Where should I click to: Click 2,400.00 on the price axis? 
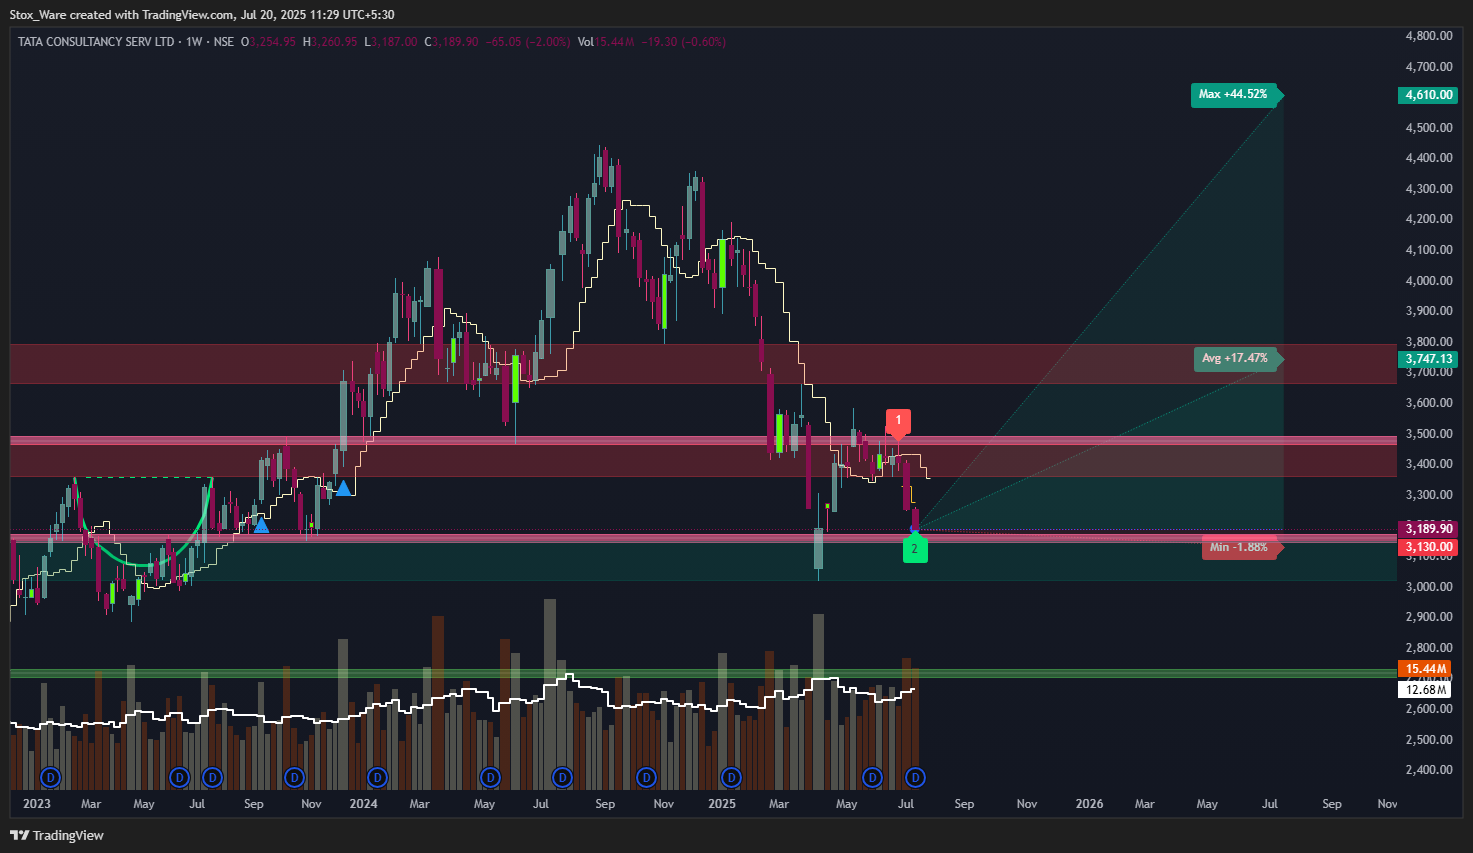(1429, 770)
